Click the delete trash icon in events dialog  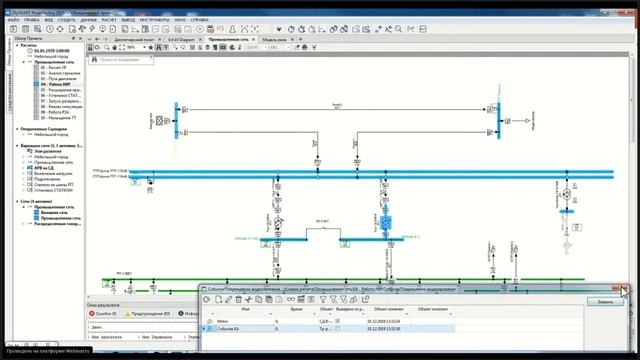click(x=238, y=300)
